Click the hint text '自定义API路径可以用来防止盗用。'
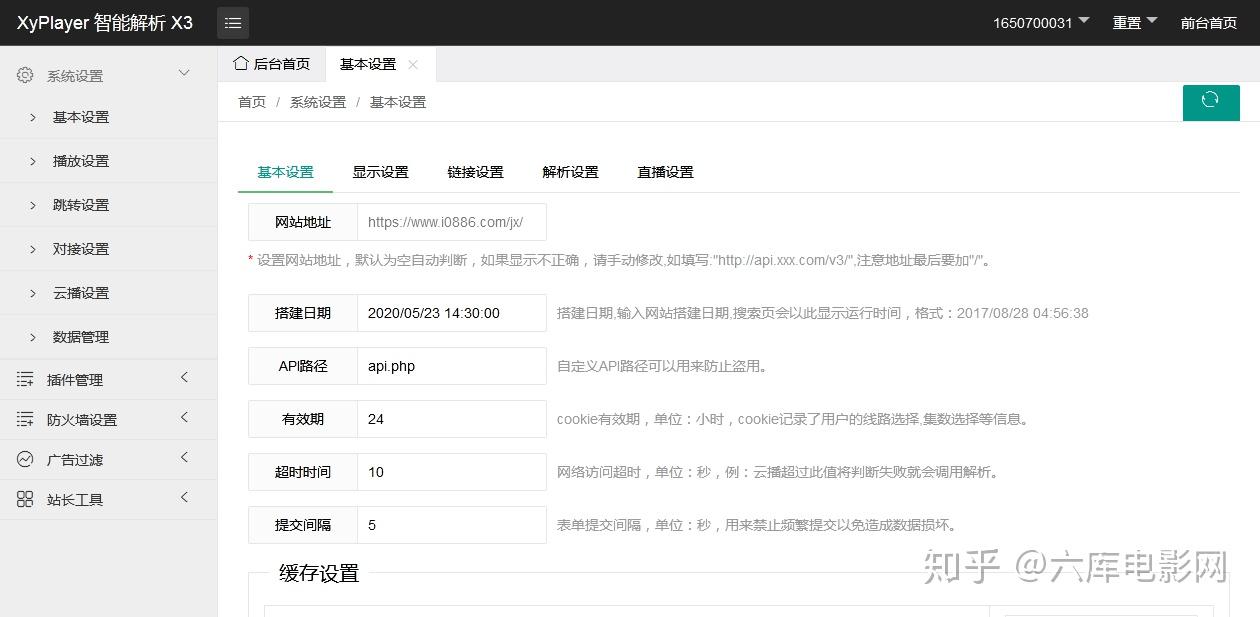Screen dimensions: 1260x617 point(662,366)
